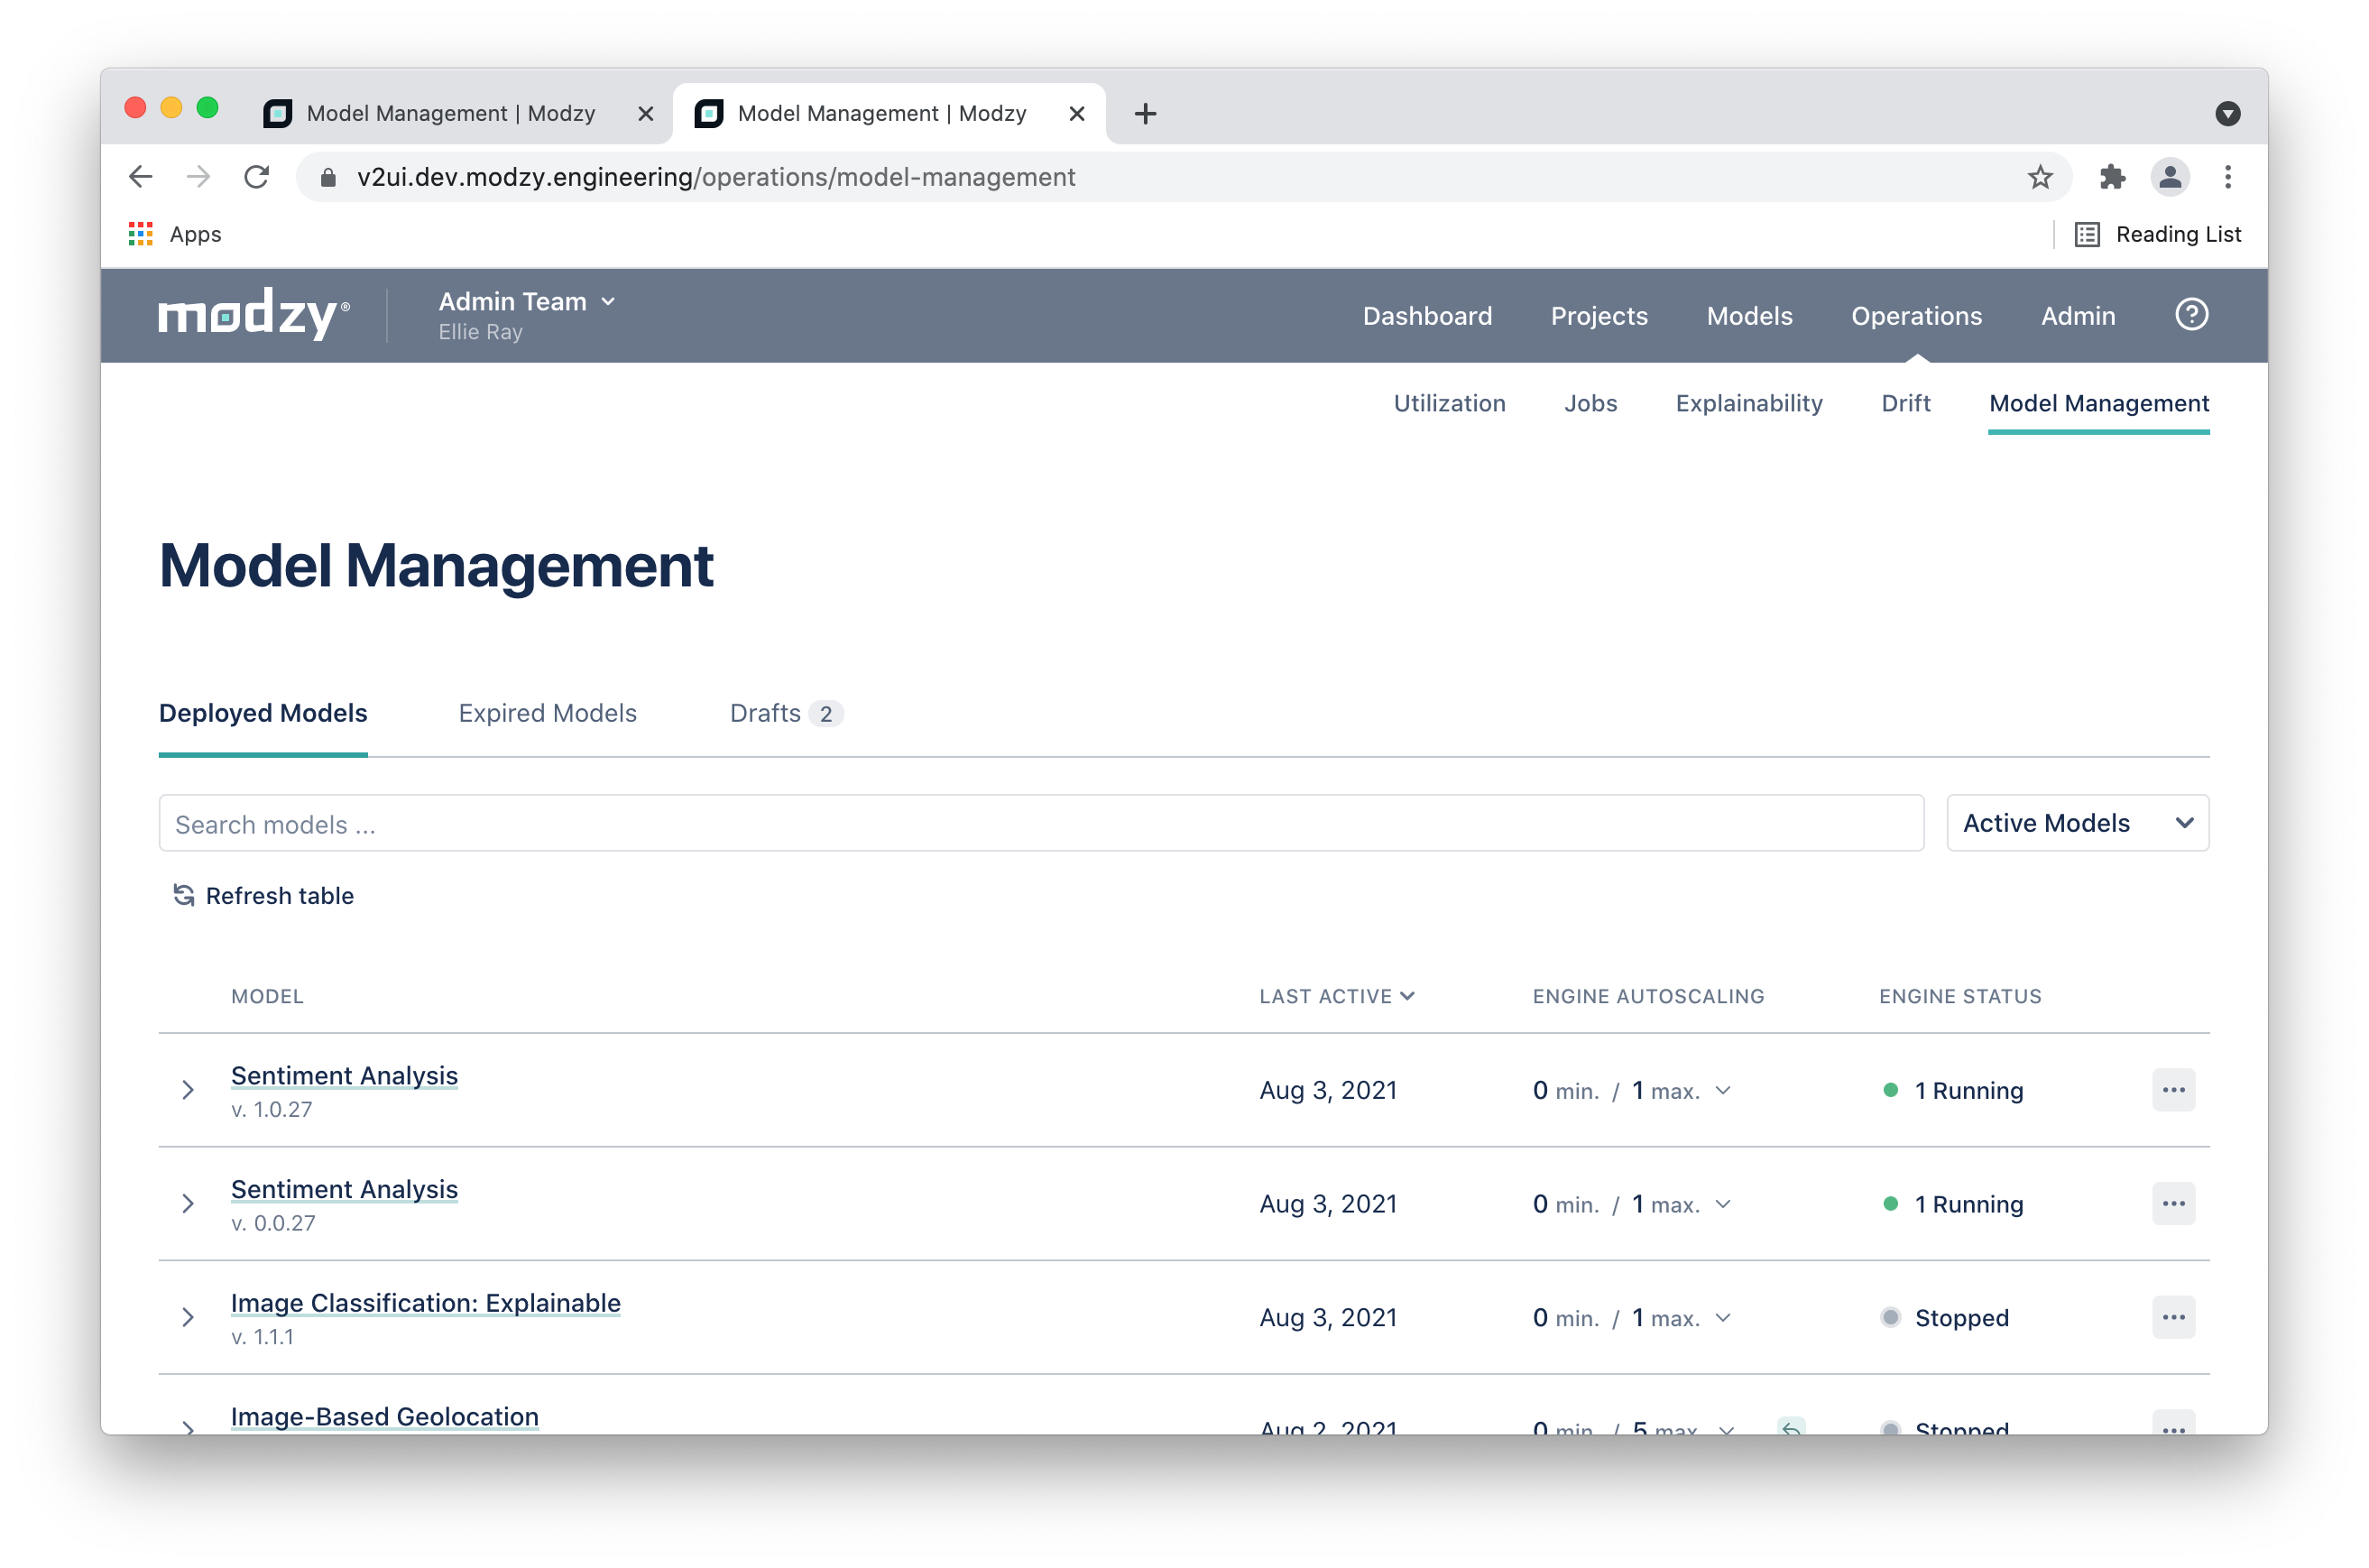Bookmark this page with star icon
Screen dimensions: 2369x1568
click(2039, 177)
